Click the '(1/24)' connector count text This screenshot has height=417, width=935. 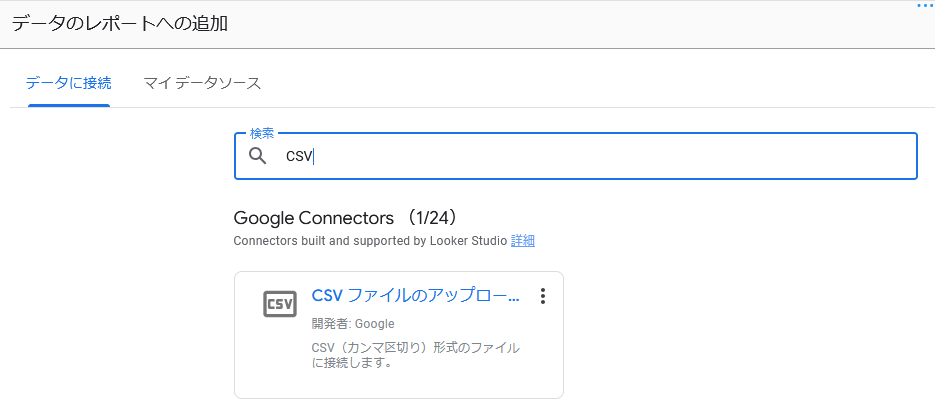[x=432, y=217]
